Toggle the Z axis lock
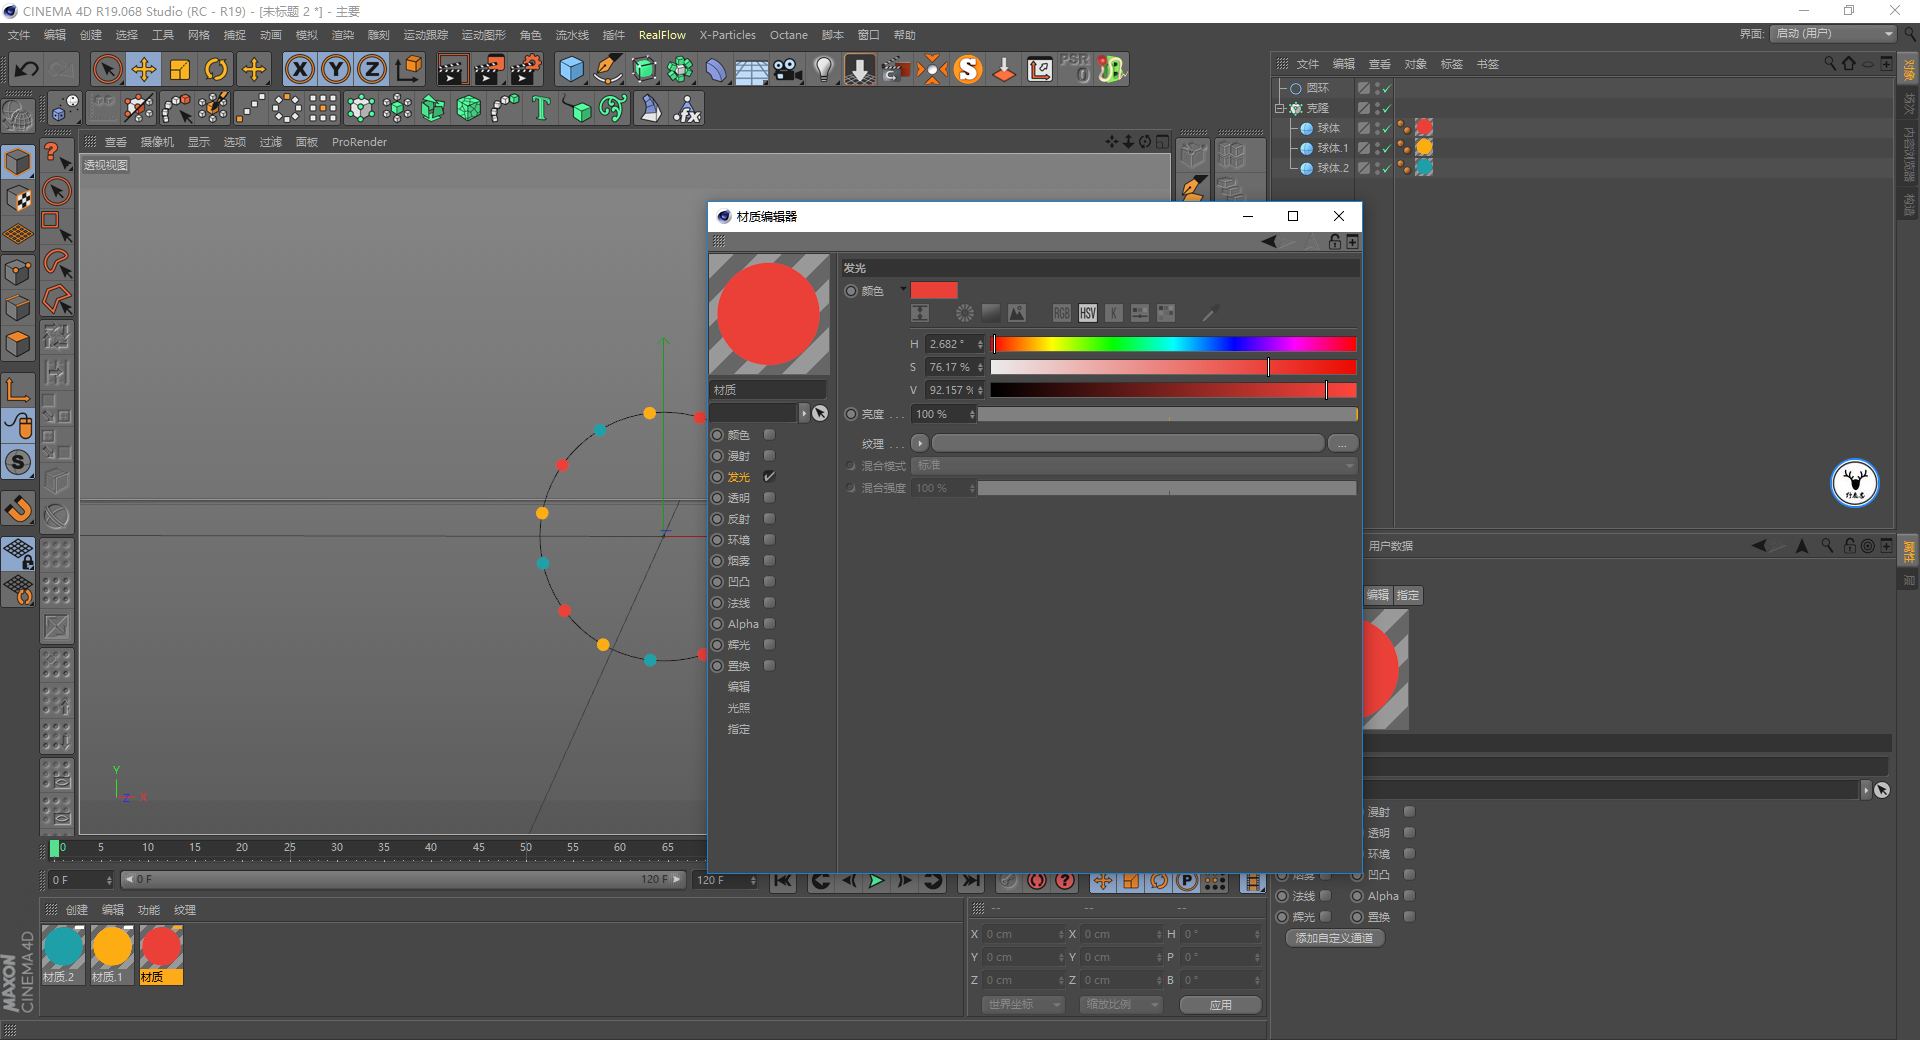The width and height of the screenshot is (1920, 1040). 372,69
